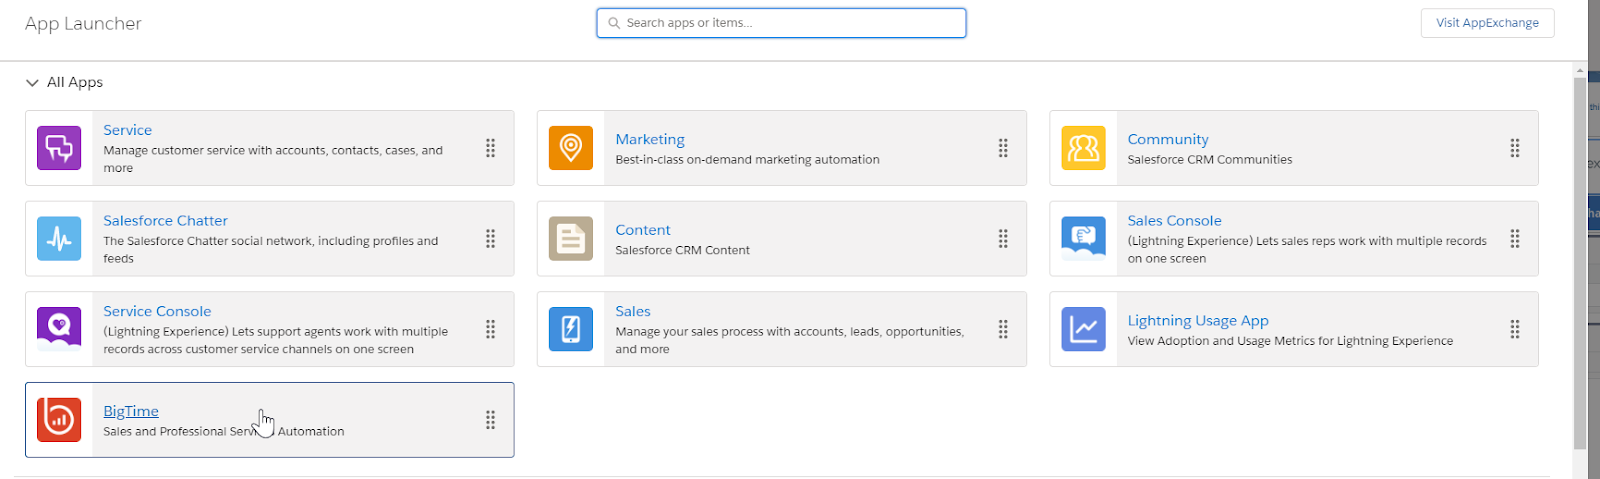
Task: Click the Community yellow people icon
Action: click(x=1083, y=148)
